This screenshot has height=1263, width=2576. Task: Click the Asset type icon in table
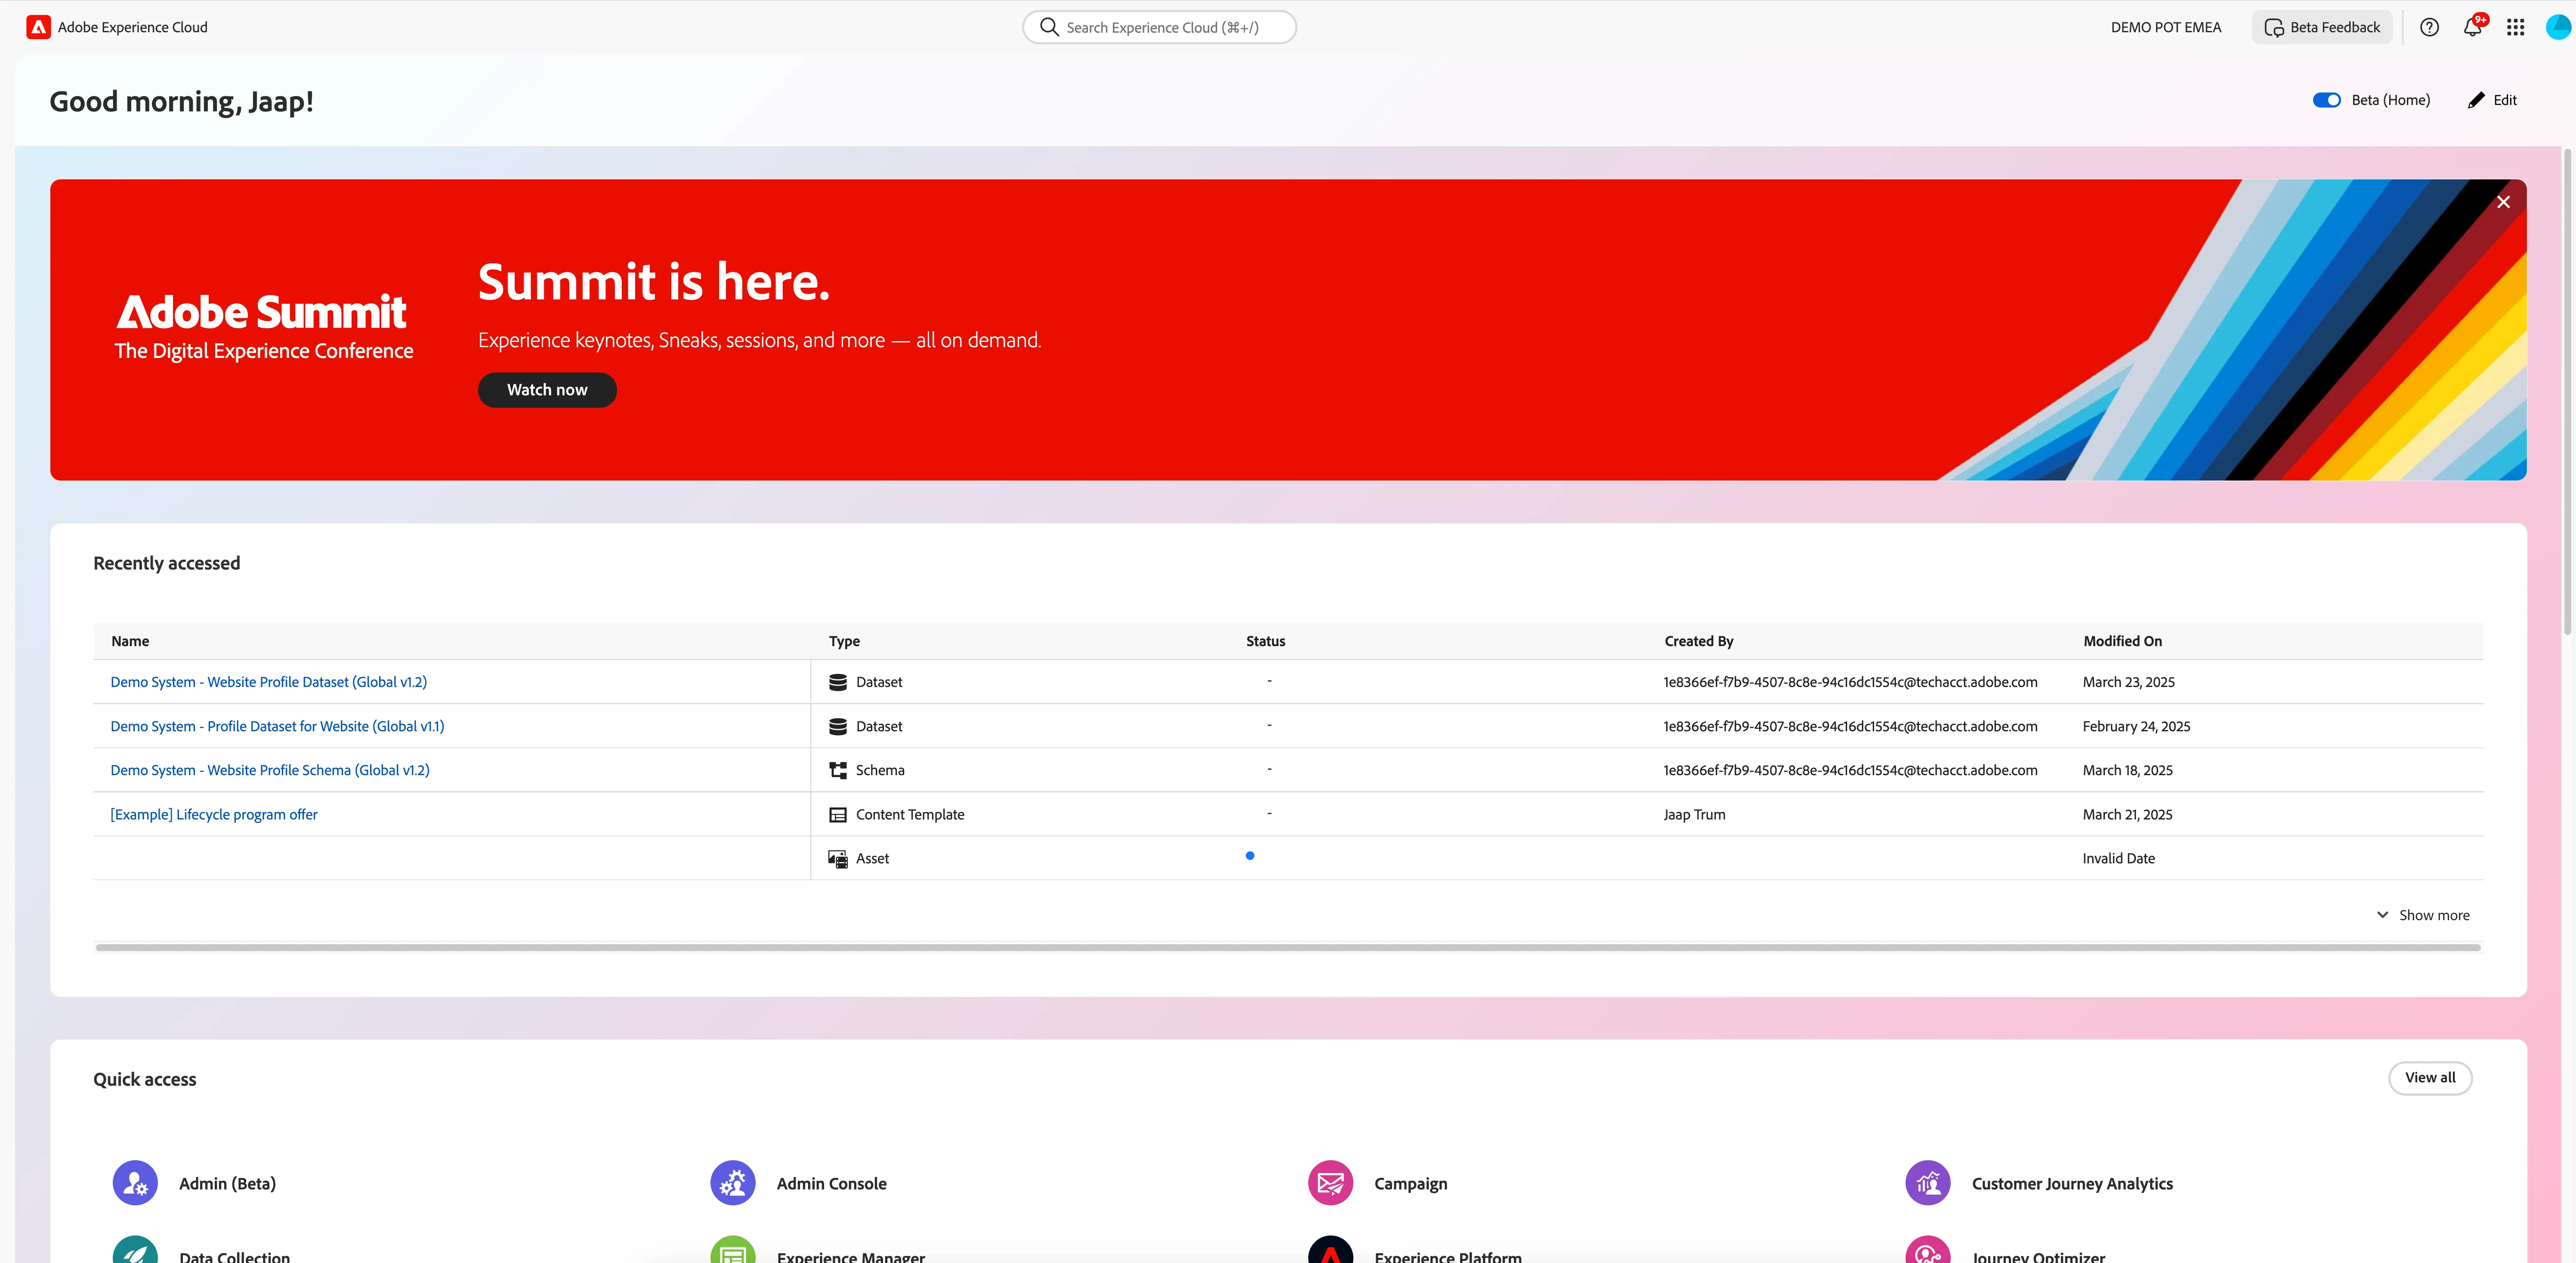pos(838,858)
